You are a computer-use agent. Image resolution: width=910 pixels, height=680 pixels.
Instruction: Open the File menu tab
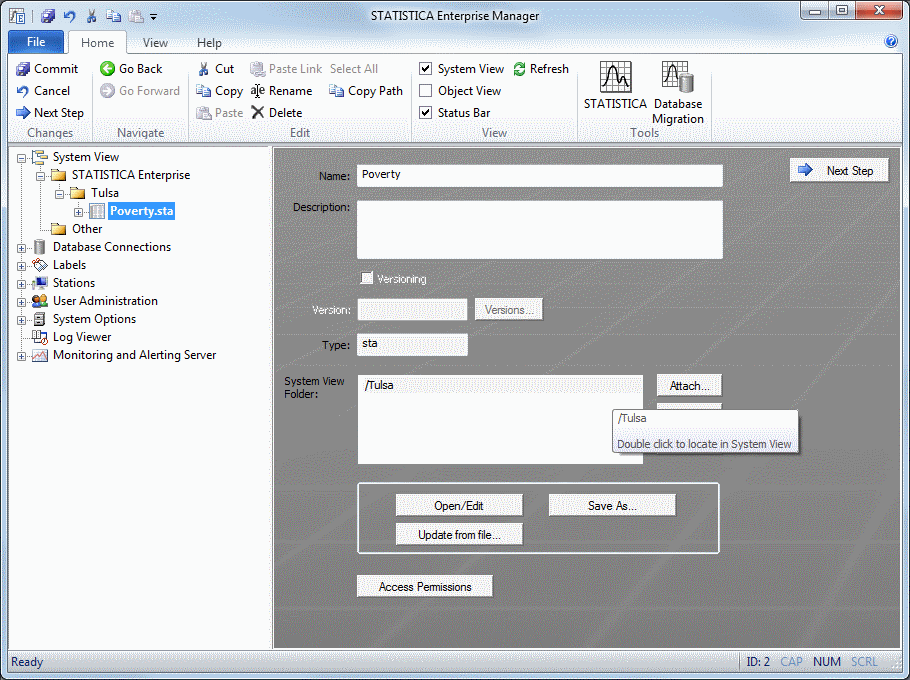point(36,42)
